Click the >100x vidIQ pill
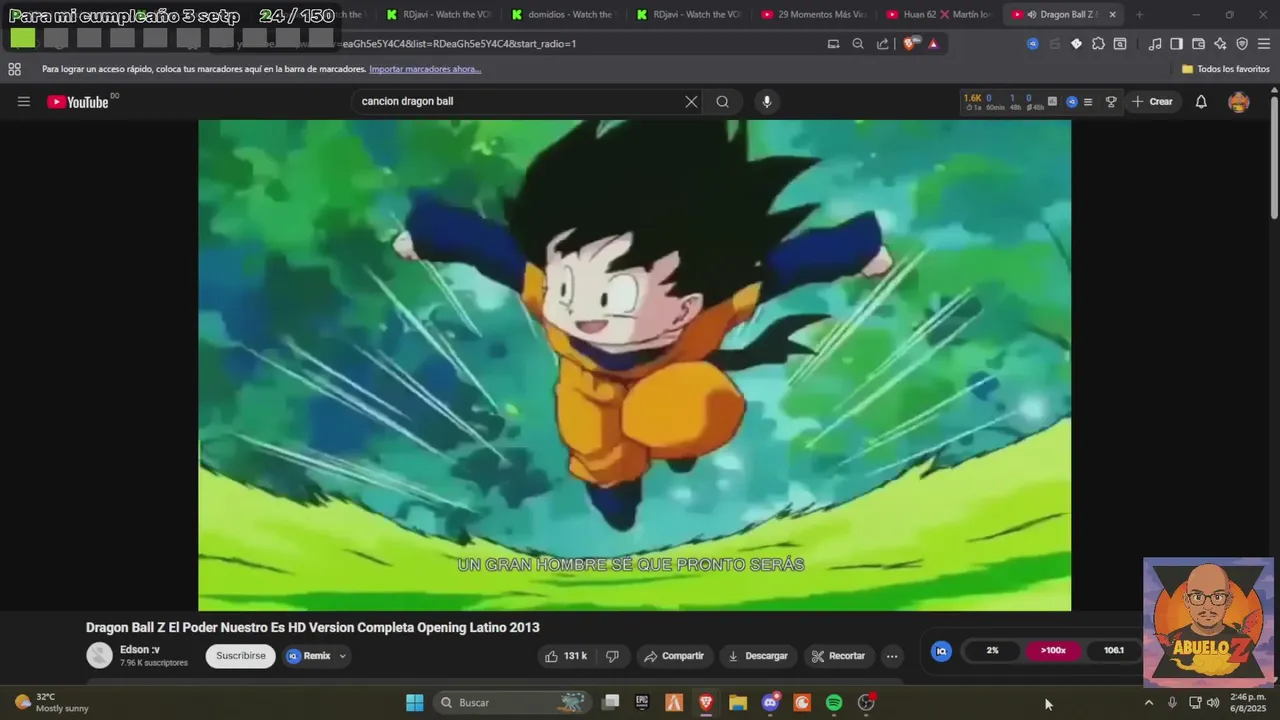This screenshot has width=1280, height=720. coord(1053,650)
